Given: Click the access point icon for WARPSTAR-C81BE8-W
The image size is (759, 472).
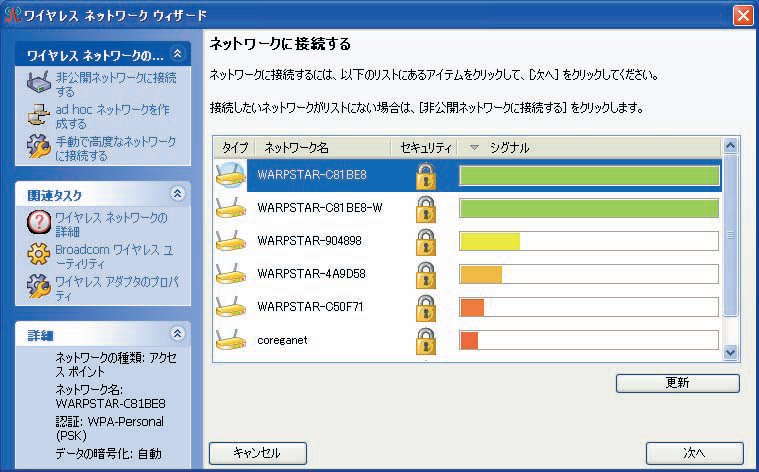Looking at the screenshot, I should pyautogui.click(x=230, y=208).
